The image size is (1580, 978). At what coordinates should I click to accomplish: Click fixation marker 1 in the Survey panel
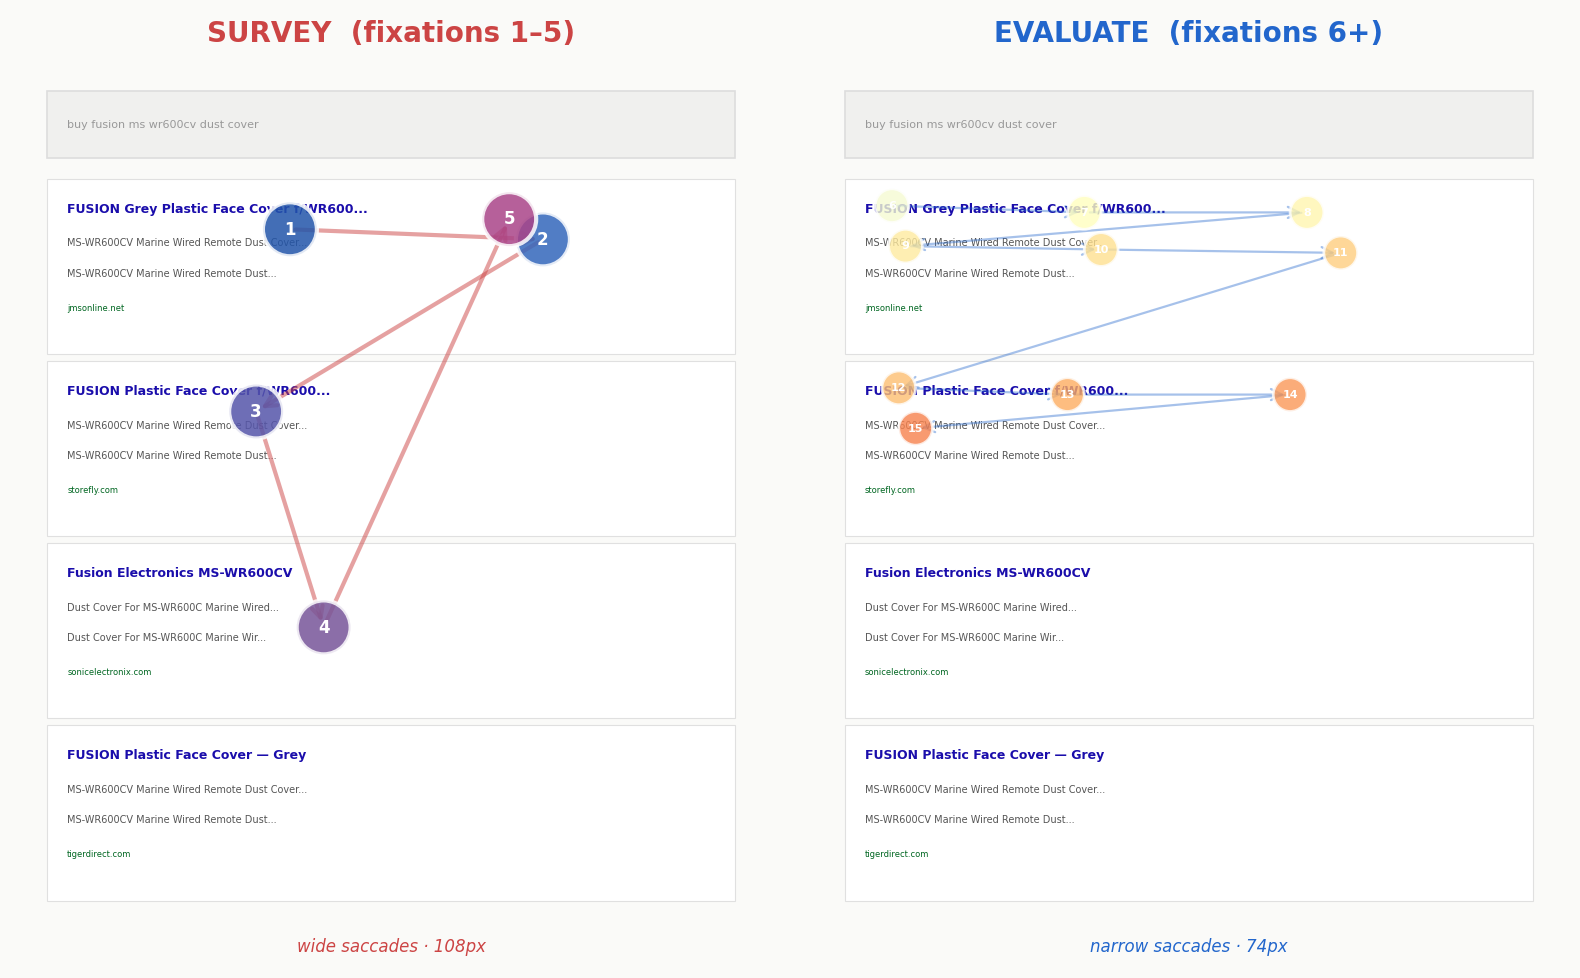click(x=290, y=229)
